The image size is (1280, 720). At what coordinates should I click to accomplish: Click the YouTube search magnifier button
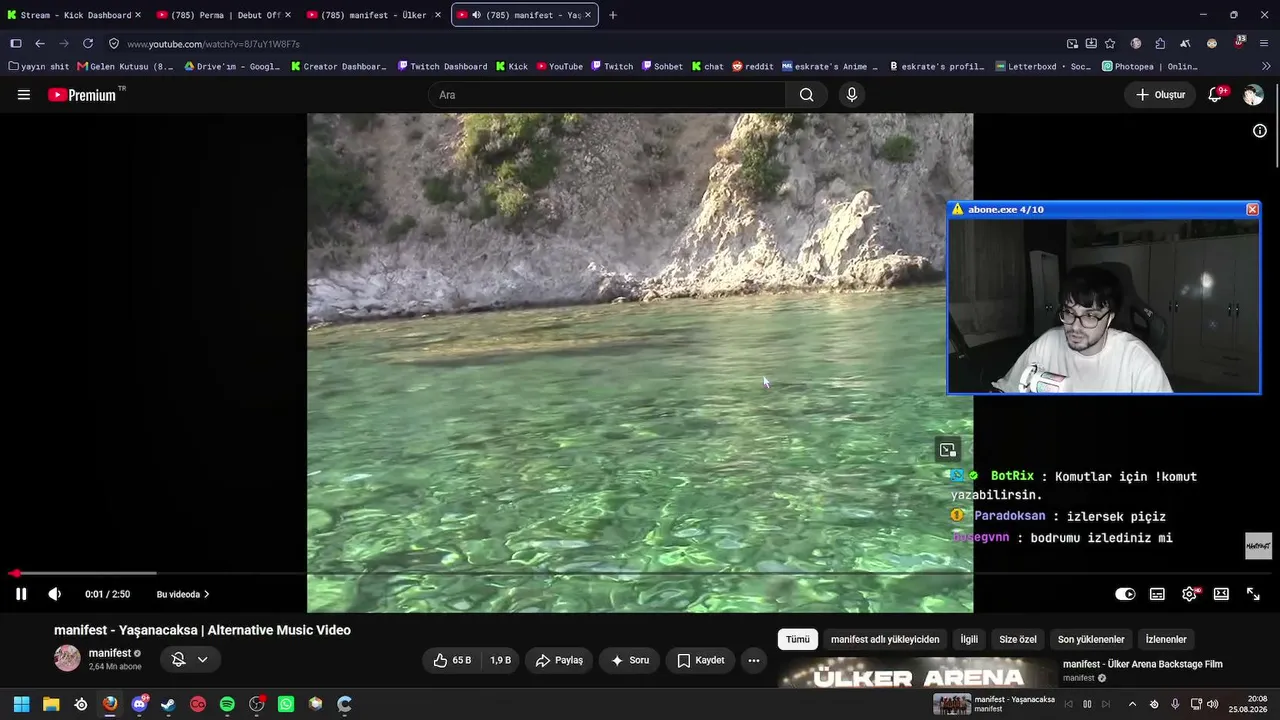806,95
